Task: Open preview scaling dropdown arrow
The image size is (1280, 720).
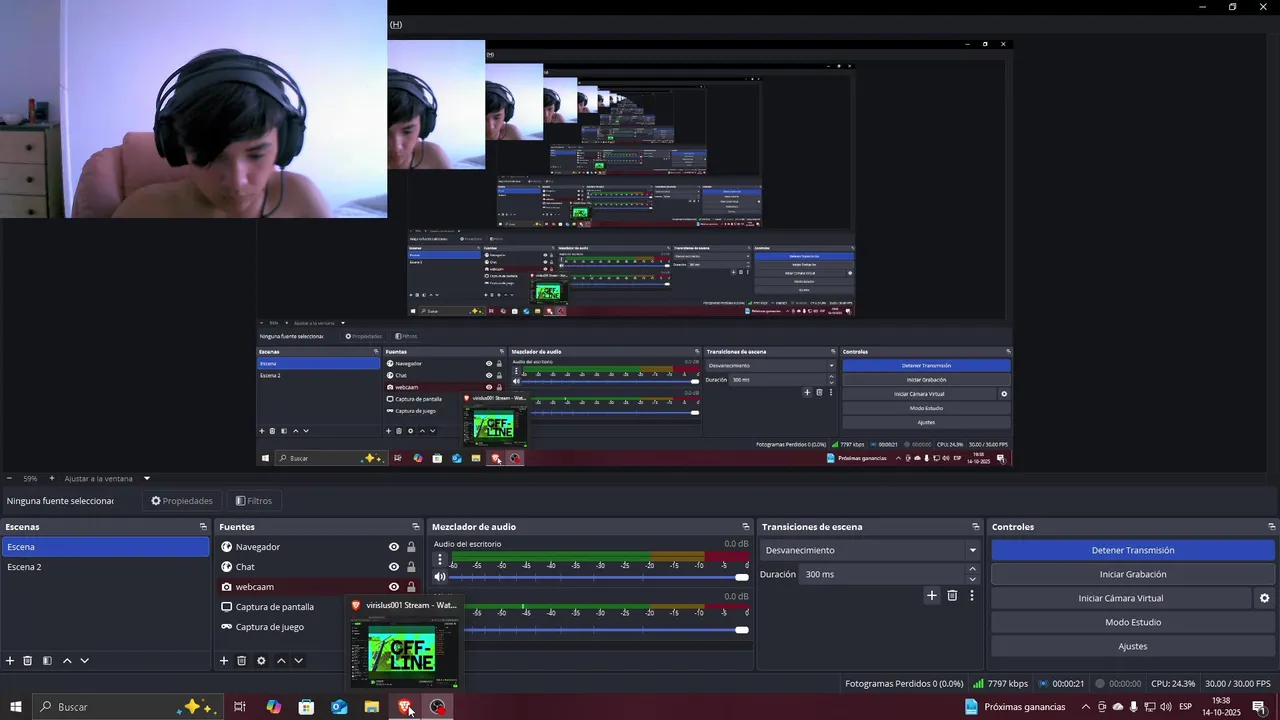Action: pyautogui.click(x=147, y=478)
